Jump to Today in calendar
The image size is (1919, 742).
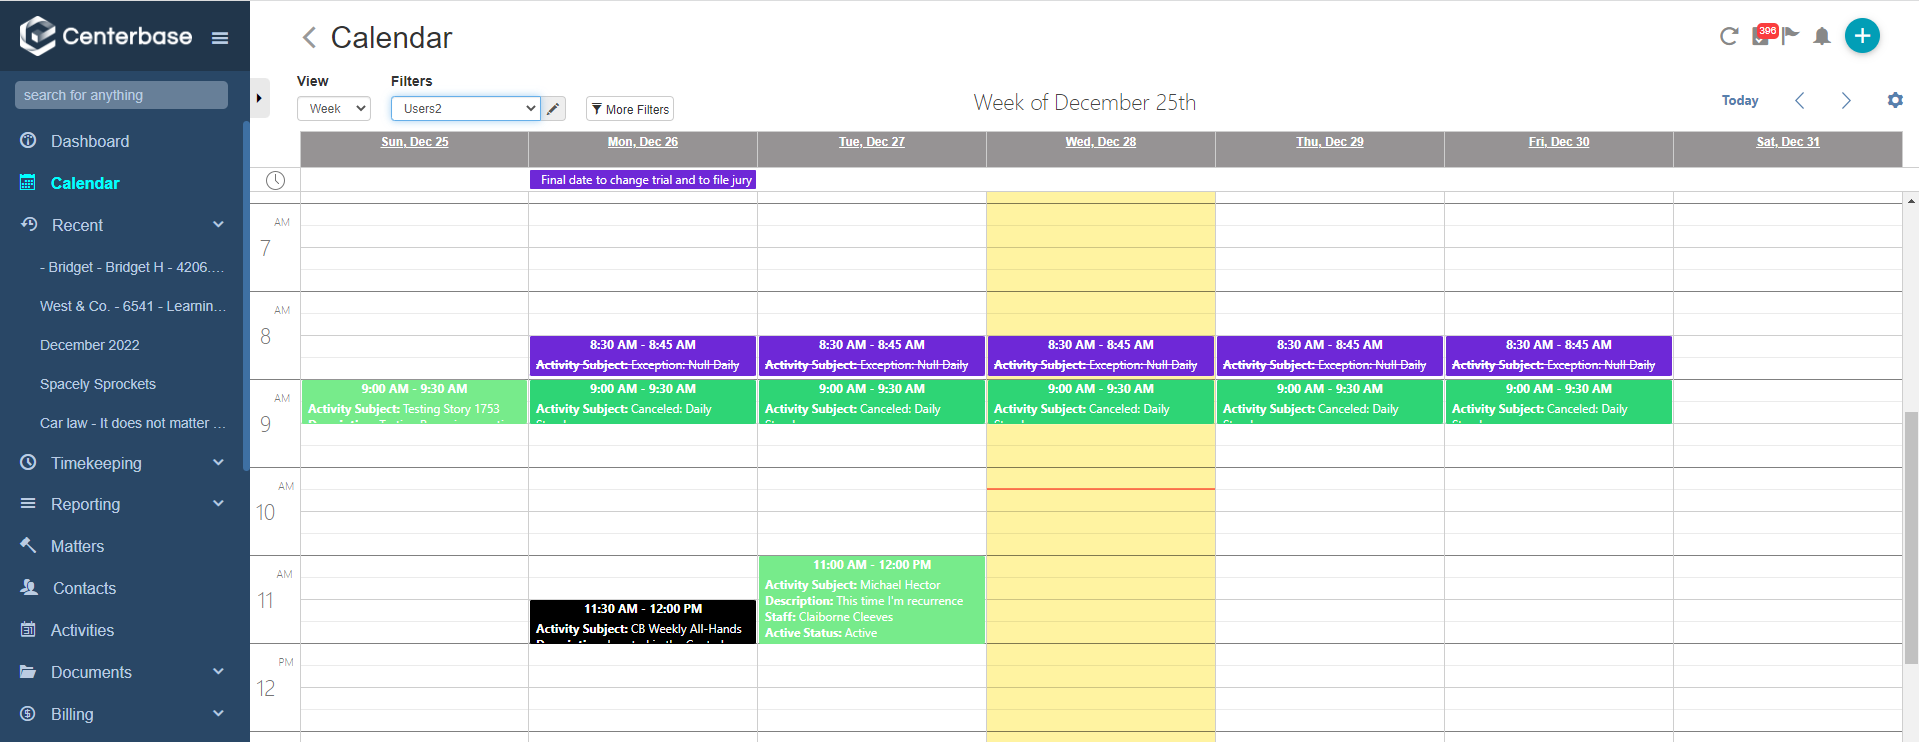[1739, 100]
